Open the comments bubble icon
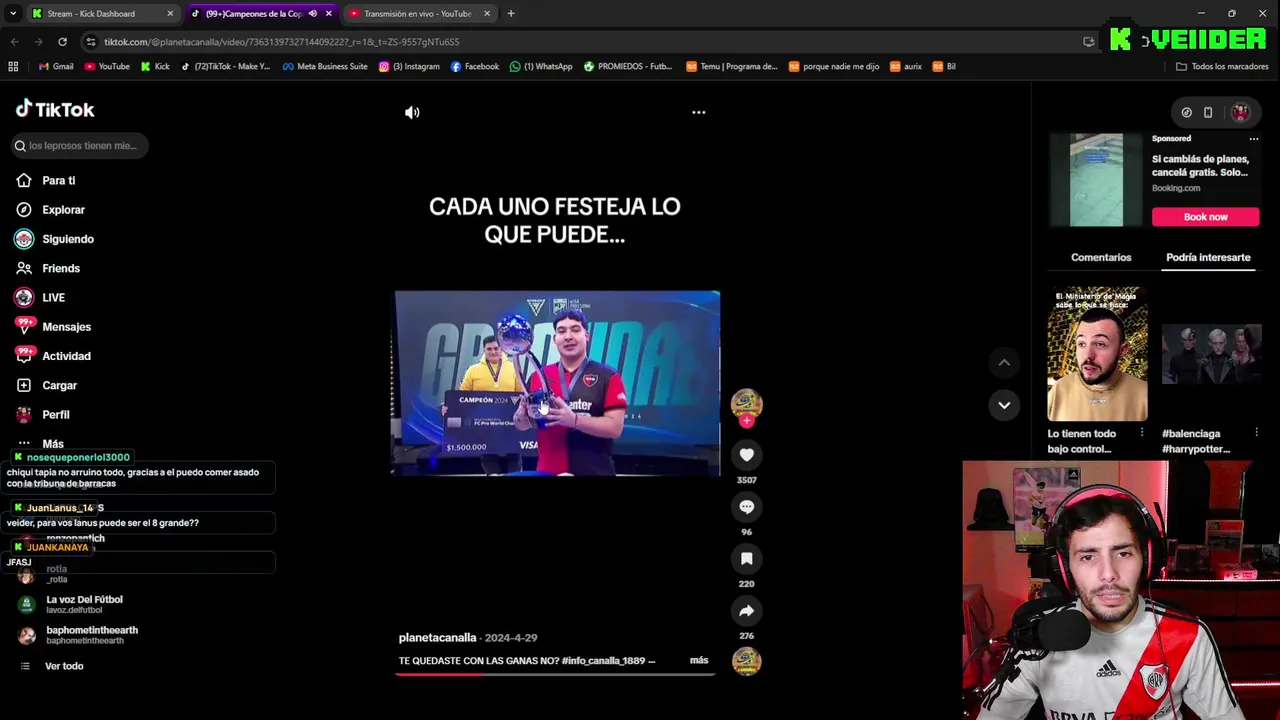Image resolution: width=1280 pixels, height=720 pixels. [746, 507]
